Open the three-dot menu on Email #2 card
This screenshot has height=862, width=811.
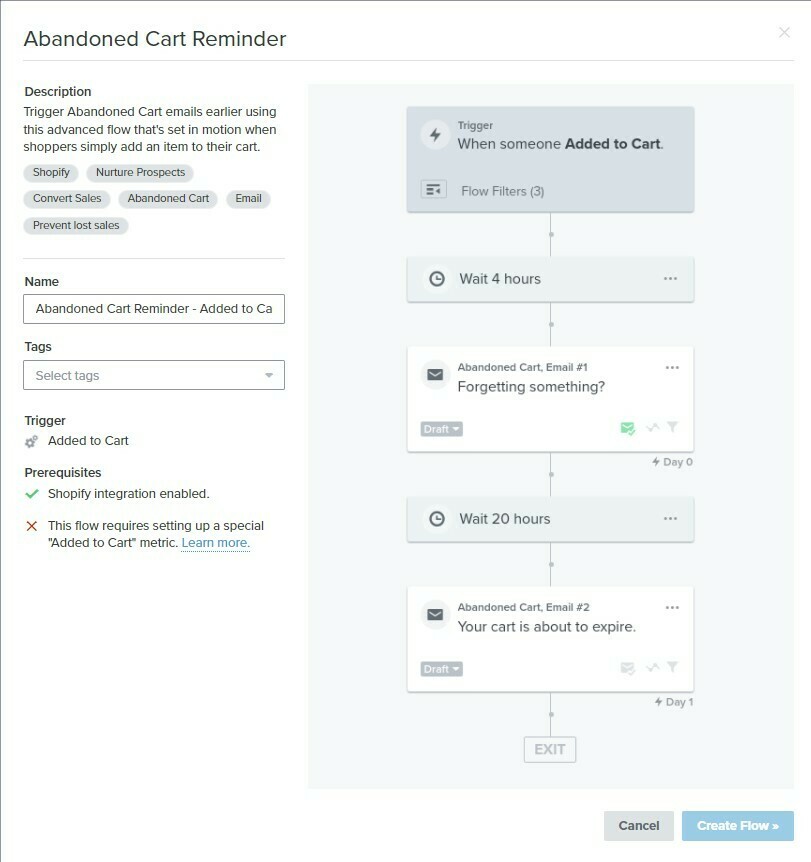[x=672, y=607]
